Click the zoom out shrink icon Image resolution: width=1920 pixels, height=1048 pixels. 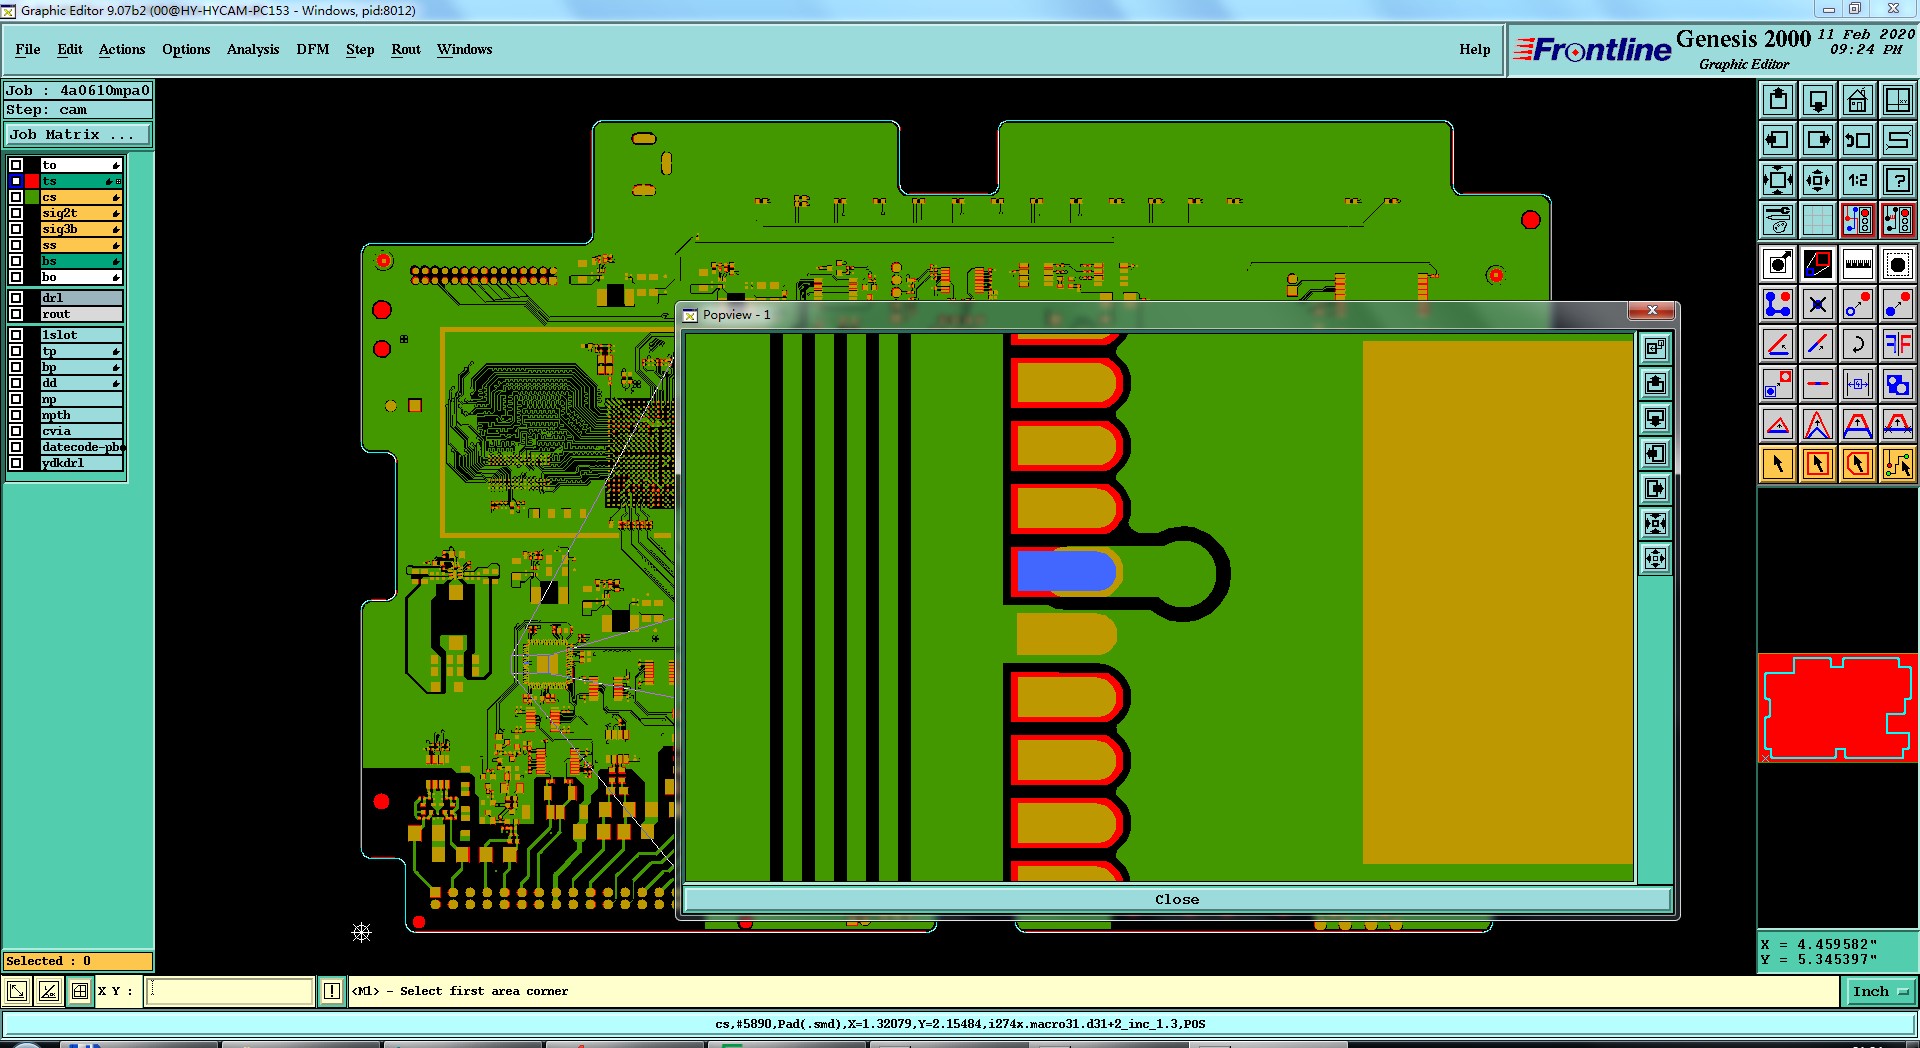(1818, 180)
